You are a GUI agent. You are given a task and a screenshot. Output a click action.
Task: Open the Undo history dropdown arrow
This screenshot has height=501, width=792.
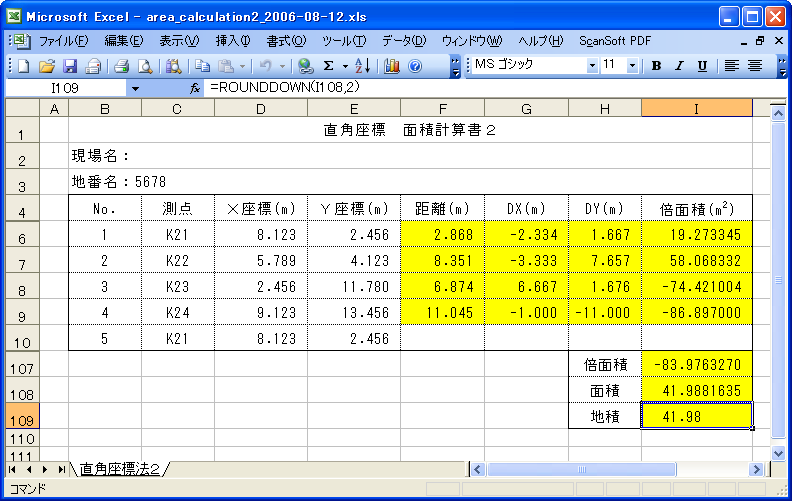[x=282, y=66]
